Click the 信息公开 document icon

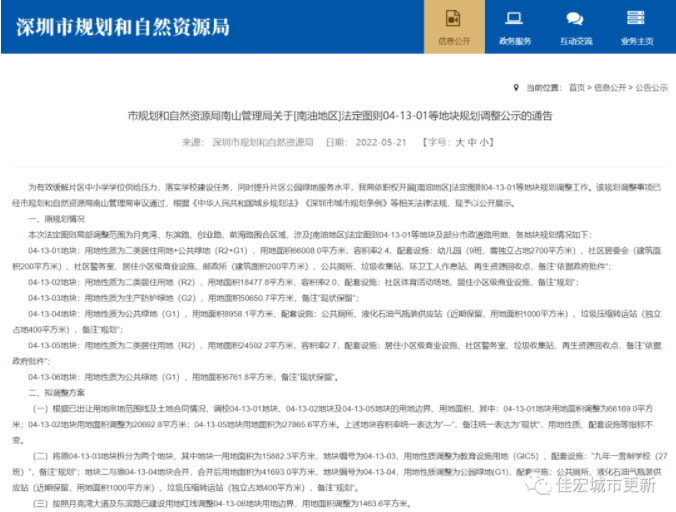pos(451,20)
